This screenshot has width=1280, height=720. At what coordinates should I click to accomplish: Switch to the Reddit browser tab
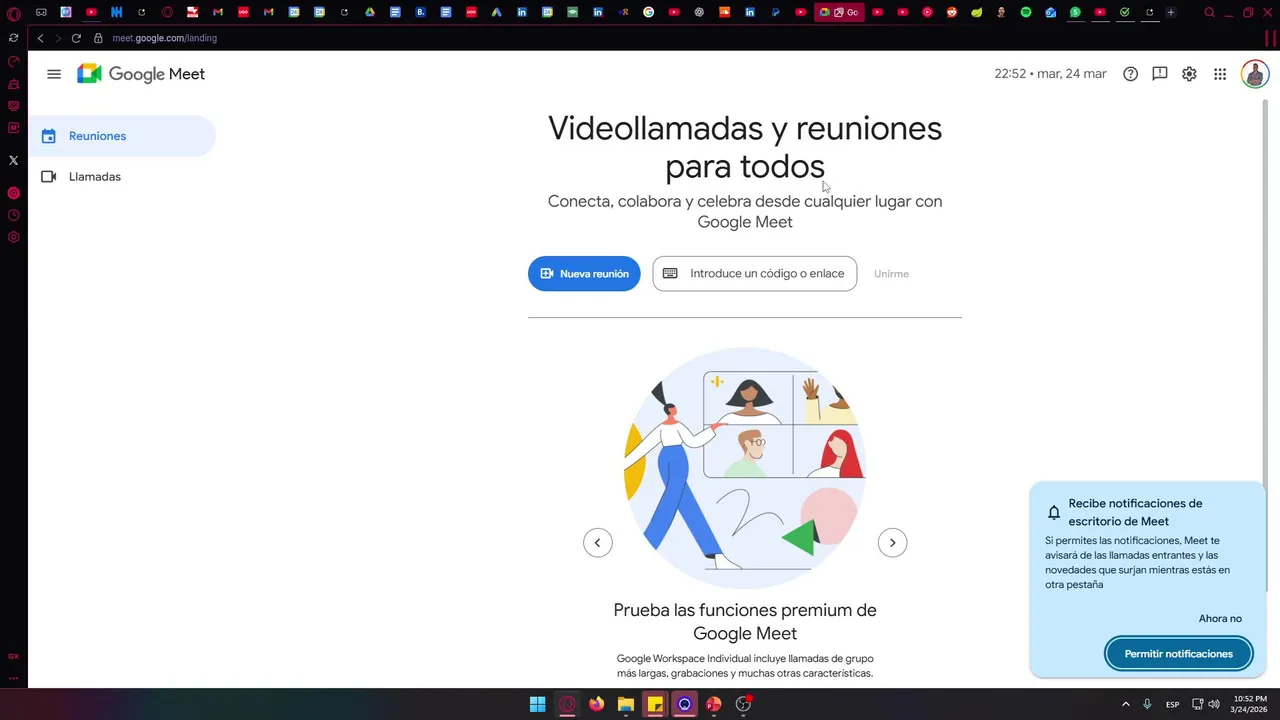point(951,12)
